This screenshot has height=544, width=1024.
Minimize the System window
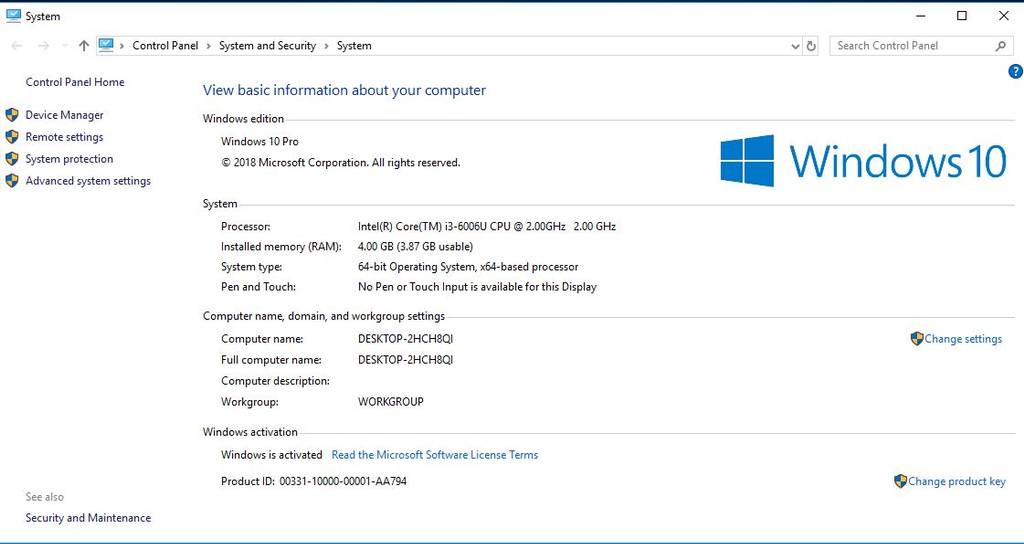pos(920,16)
